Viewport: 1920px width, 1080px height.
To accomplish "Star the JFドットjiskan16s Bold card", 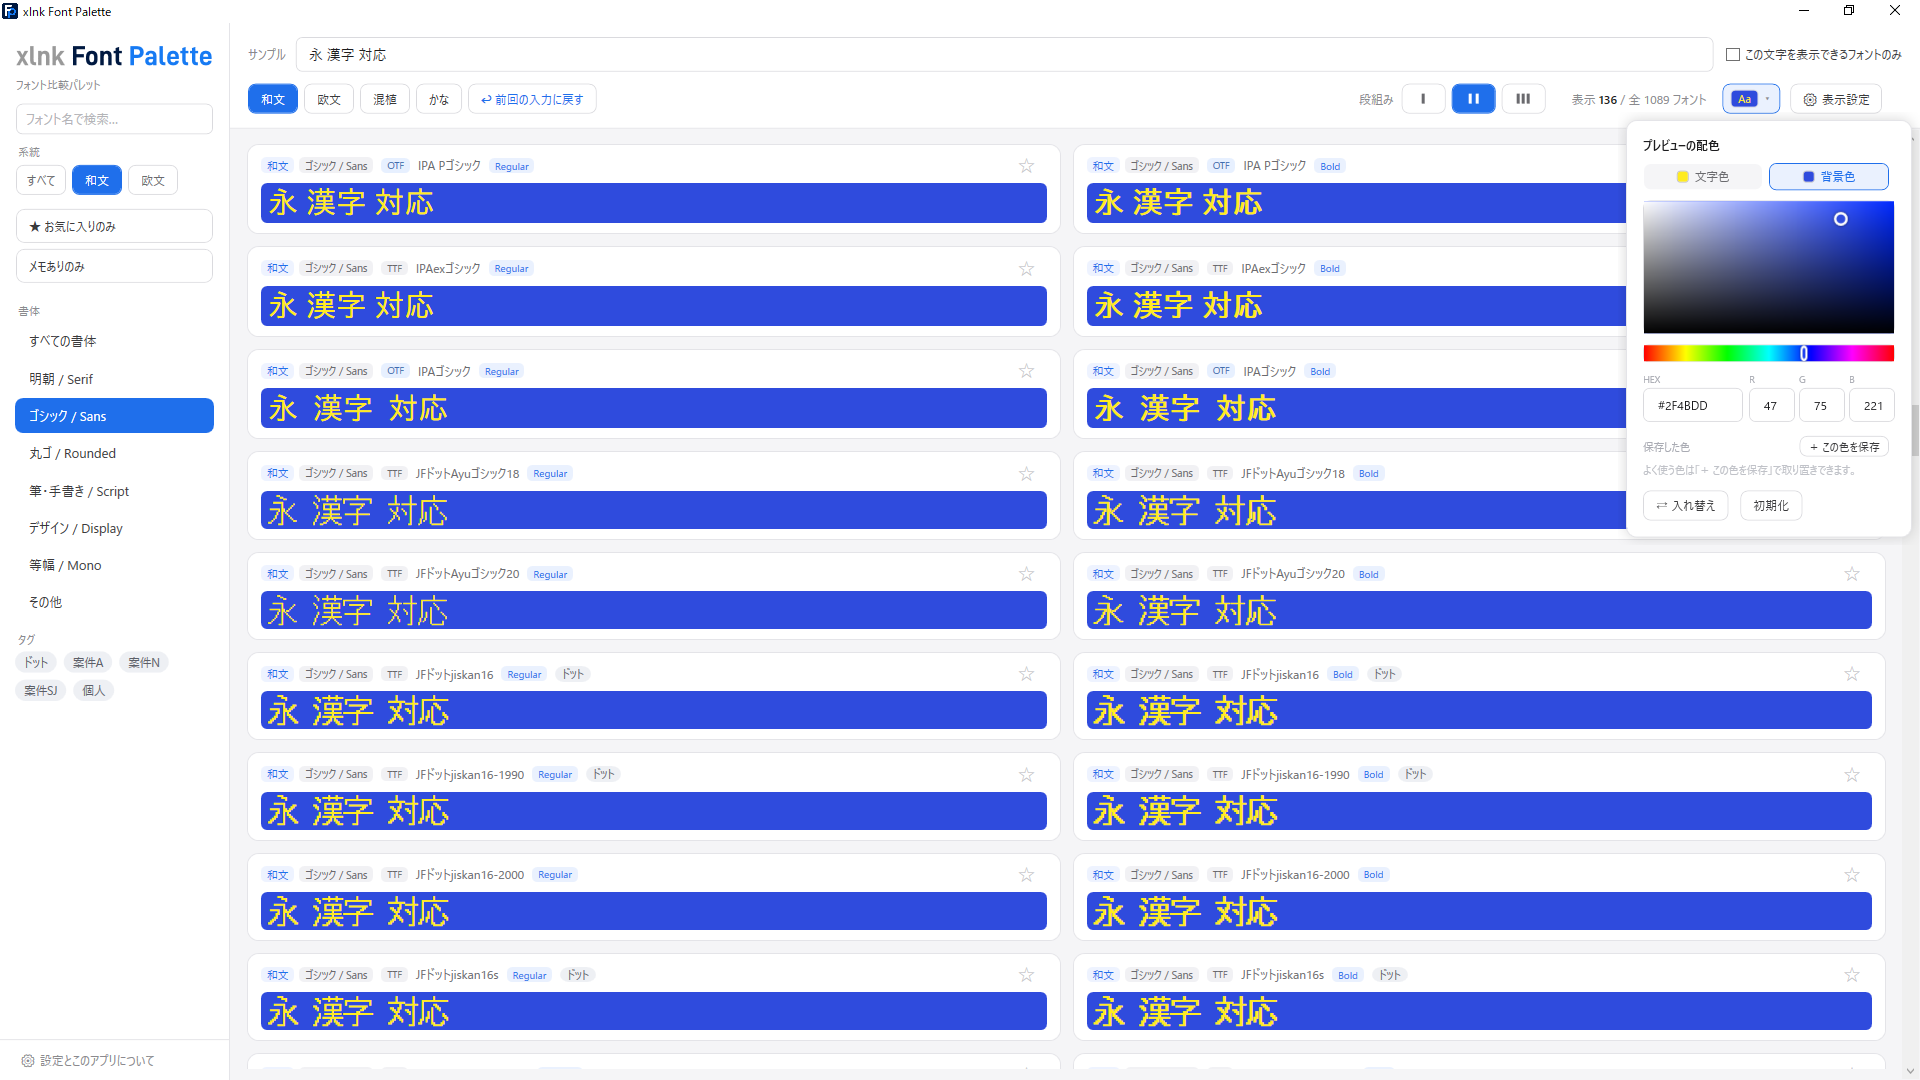I will point(1852,975).
